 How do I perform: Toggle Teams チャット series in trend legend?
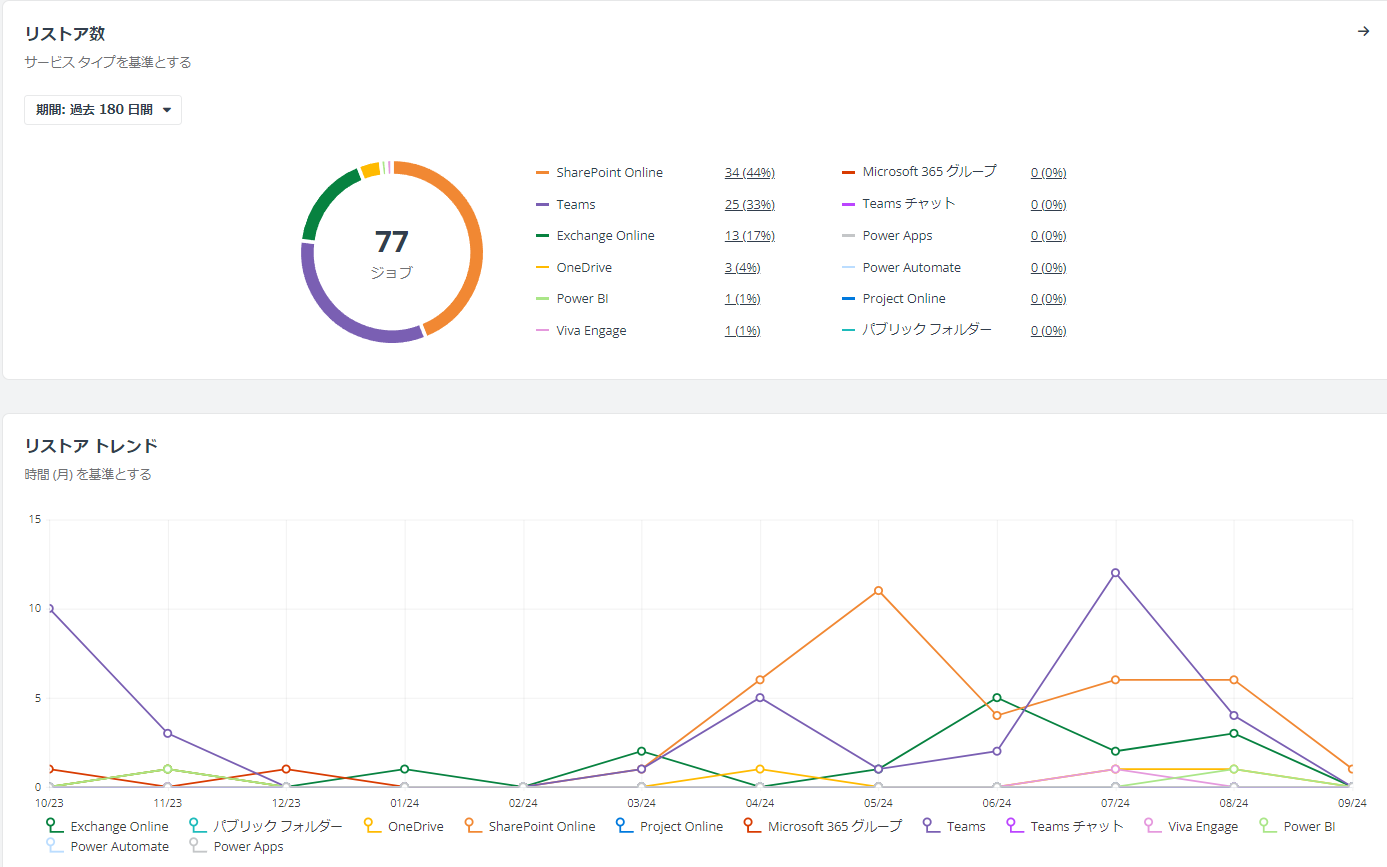point(1064,826)
